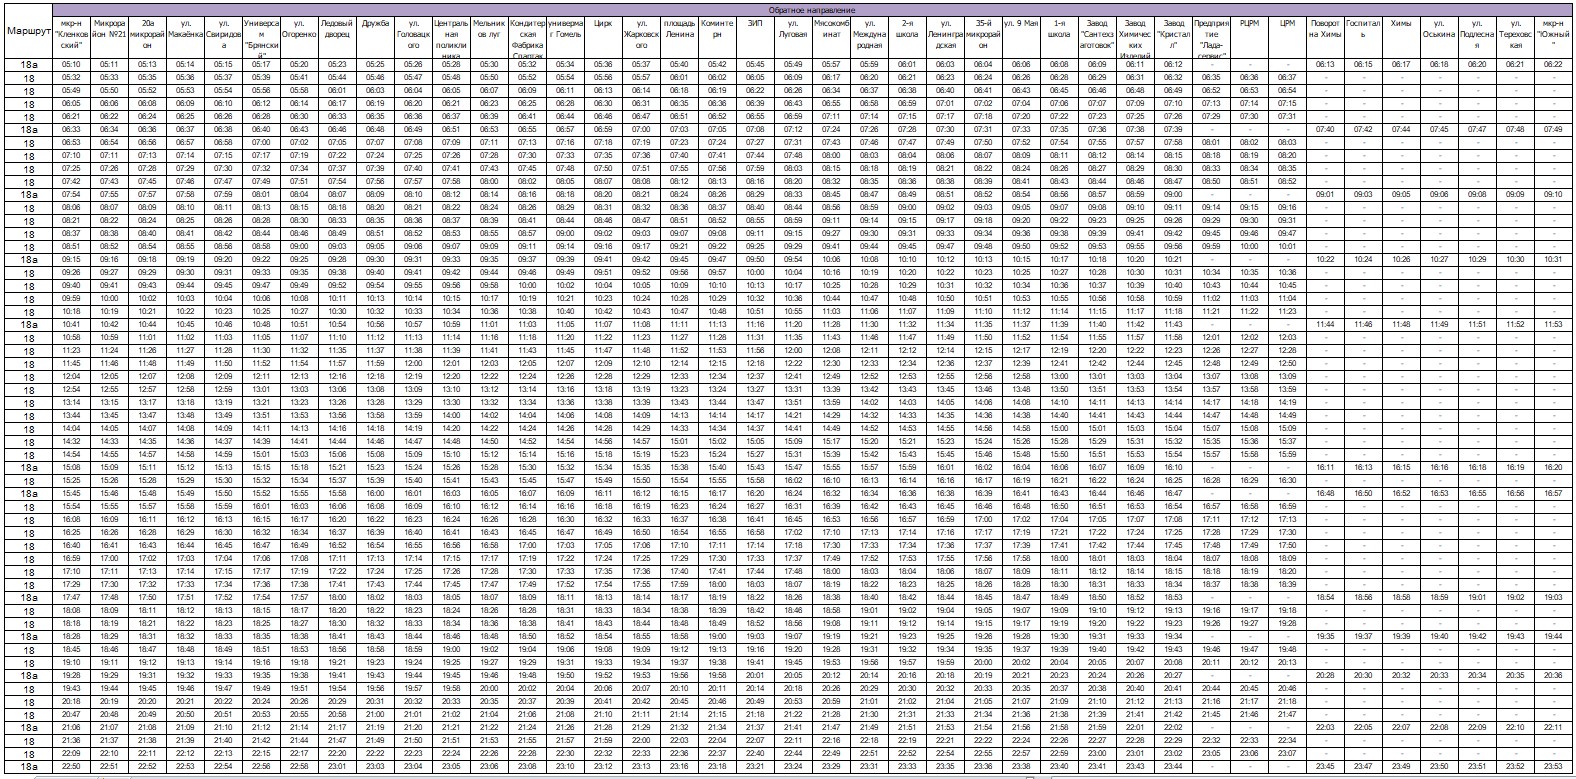Click the Мельников луг header
This screenshot has height=779, width=1576.
tap(489, 37)
